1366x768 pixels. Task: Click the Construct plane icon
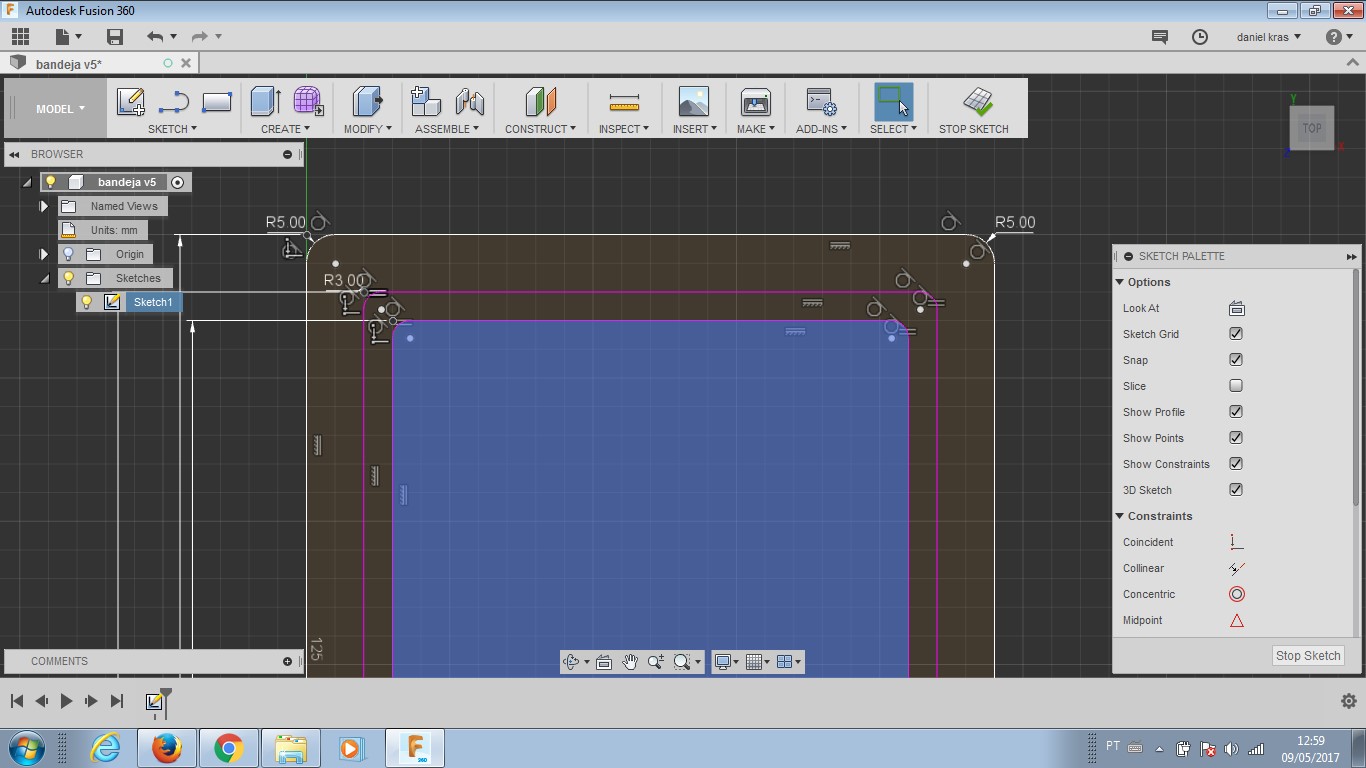click(540, 101)
